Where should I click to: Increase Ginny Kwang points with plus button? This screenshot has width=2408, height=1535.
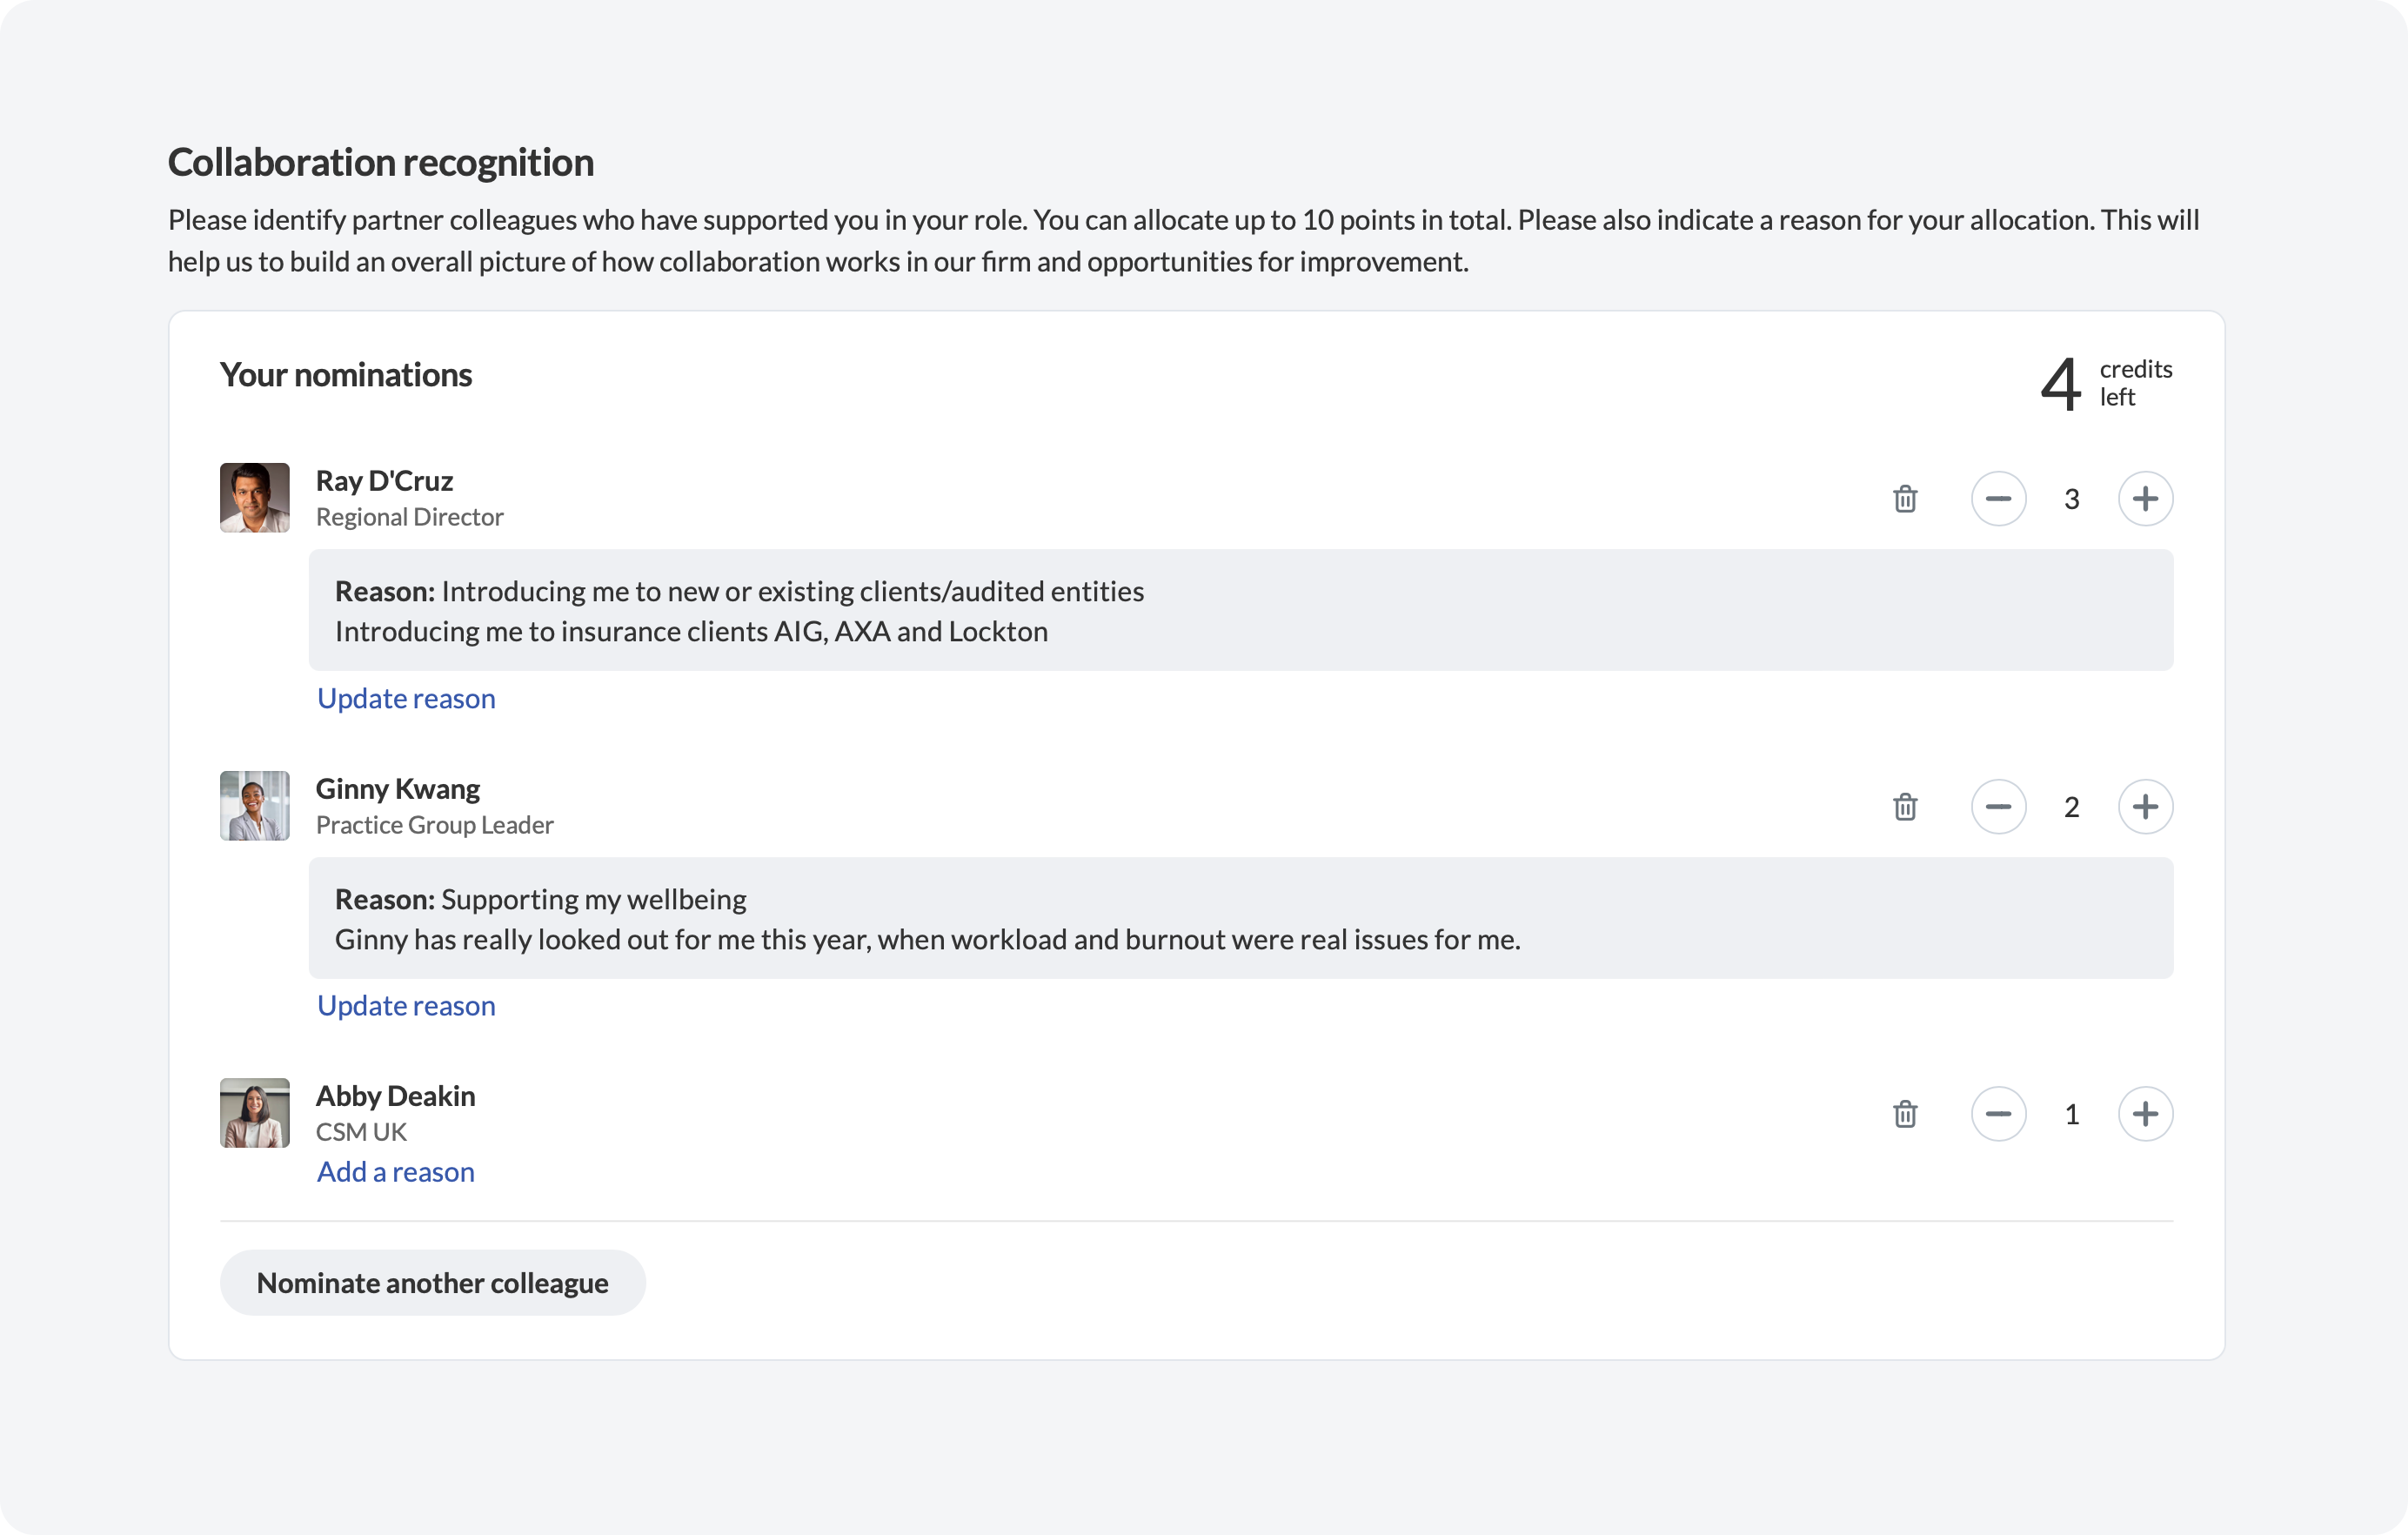(x=2145, y=807)
